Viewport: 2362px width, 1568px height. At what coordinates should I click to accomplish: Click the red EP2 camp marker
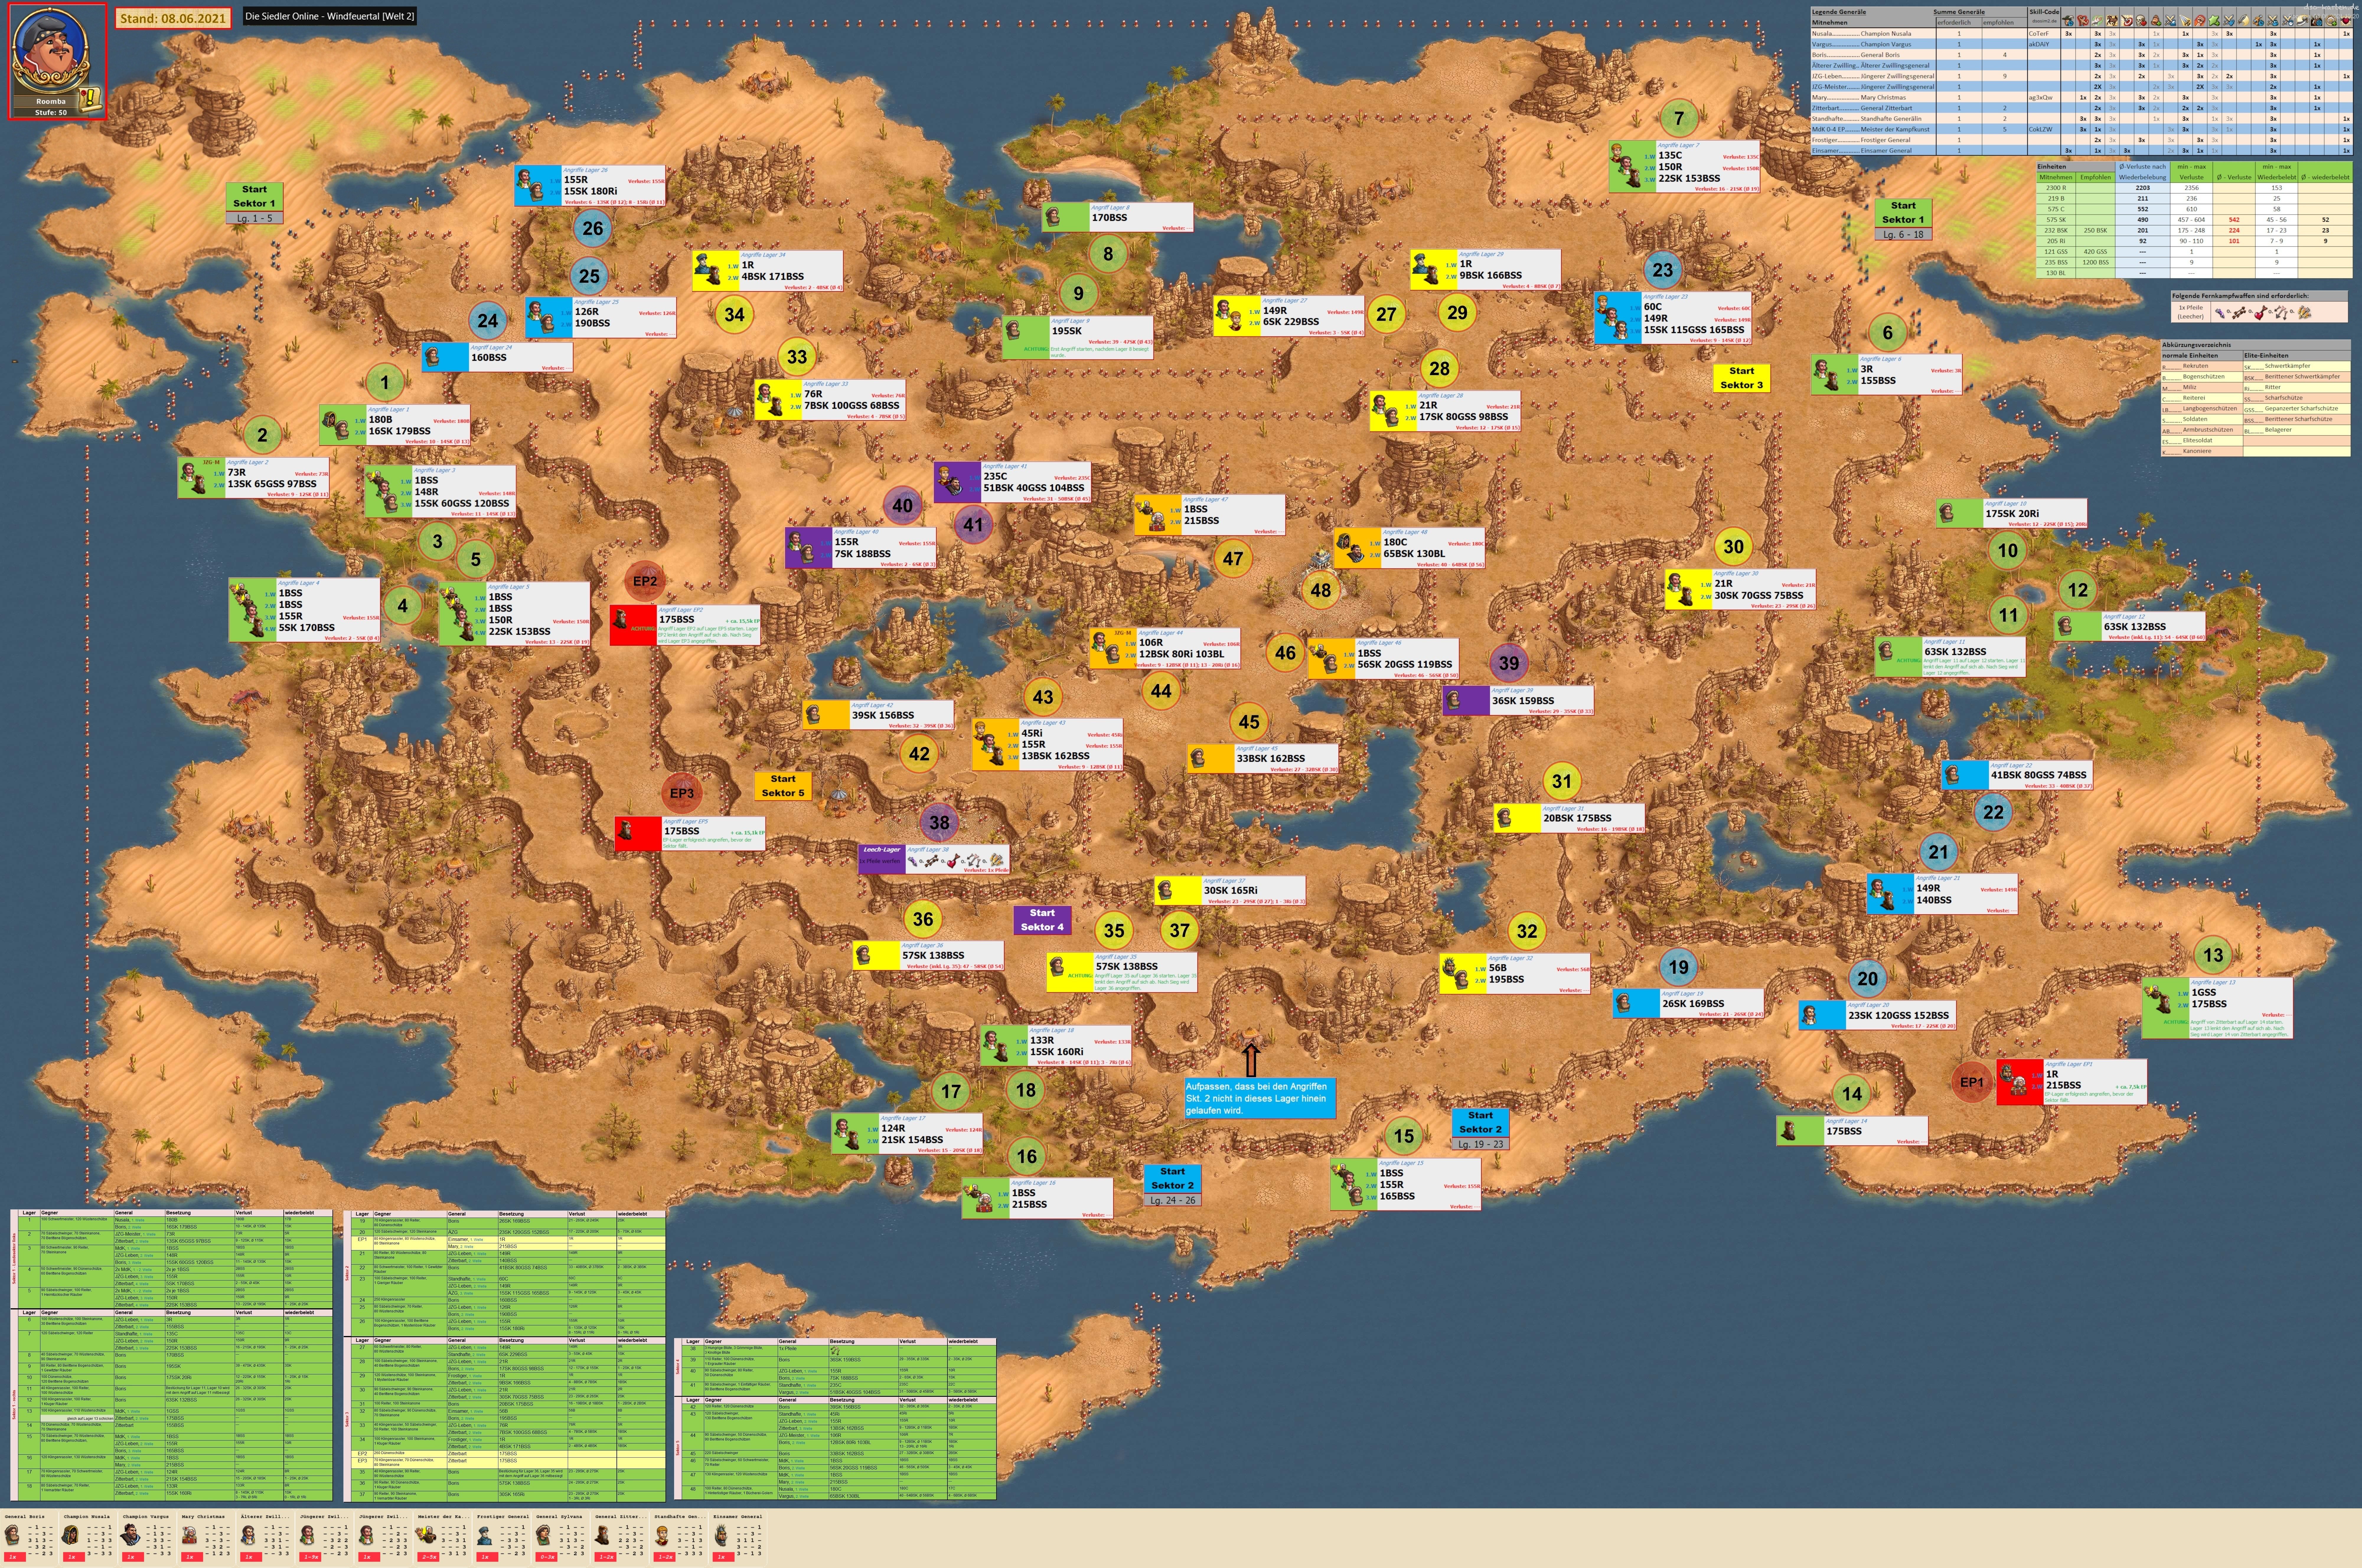click(645, 581)
